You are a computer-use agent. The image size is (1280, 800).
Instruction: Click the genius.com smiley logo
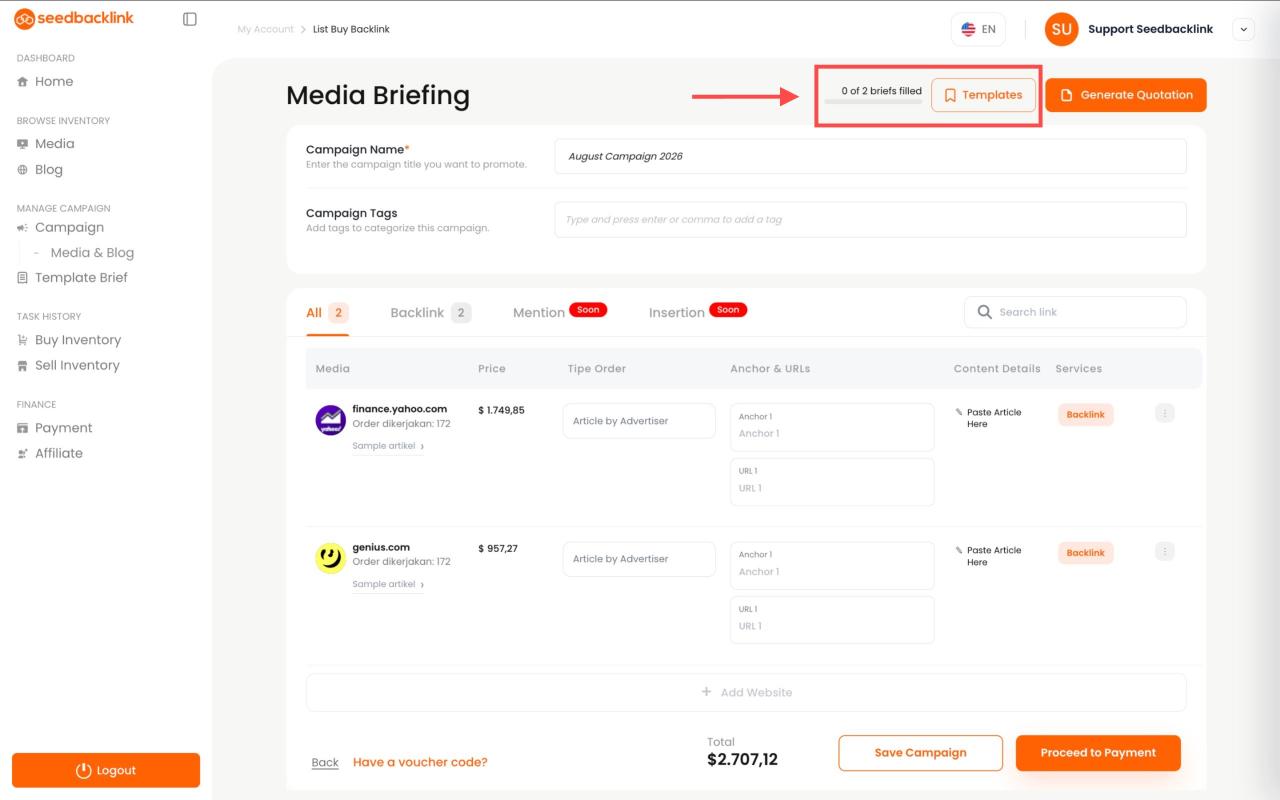point(330,558)
